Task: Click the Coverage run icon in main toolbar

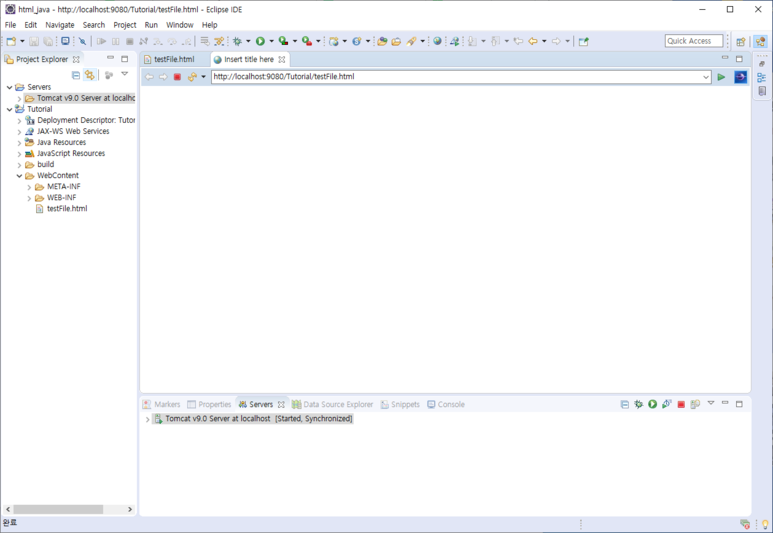Action: coord(283,41)
